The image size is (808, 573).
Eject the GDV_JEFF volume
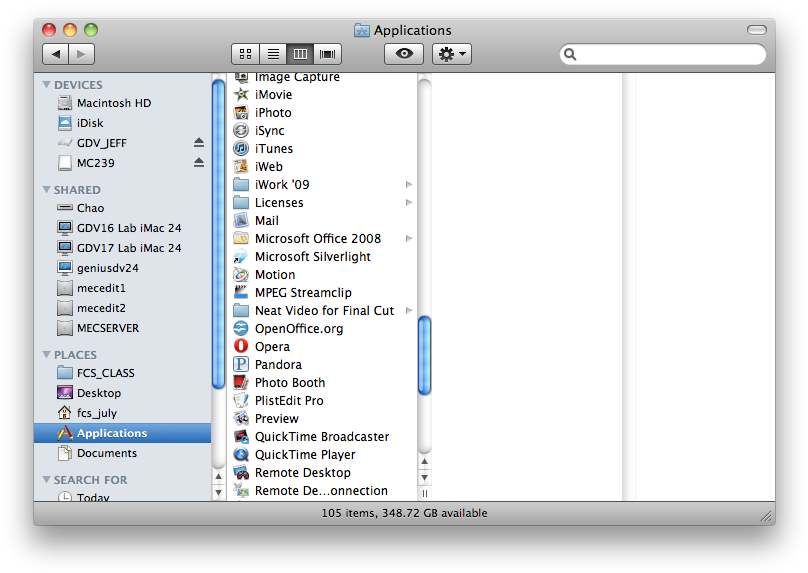point(199,143)
